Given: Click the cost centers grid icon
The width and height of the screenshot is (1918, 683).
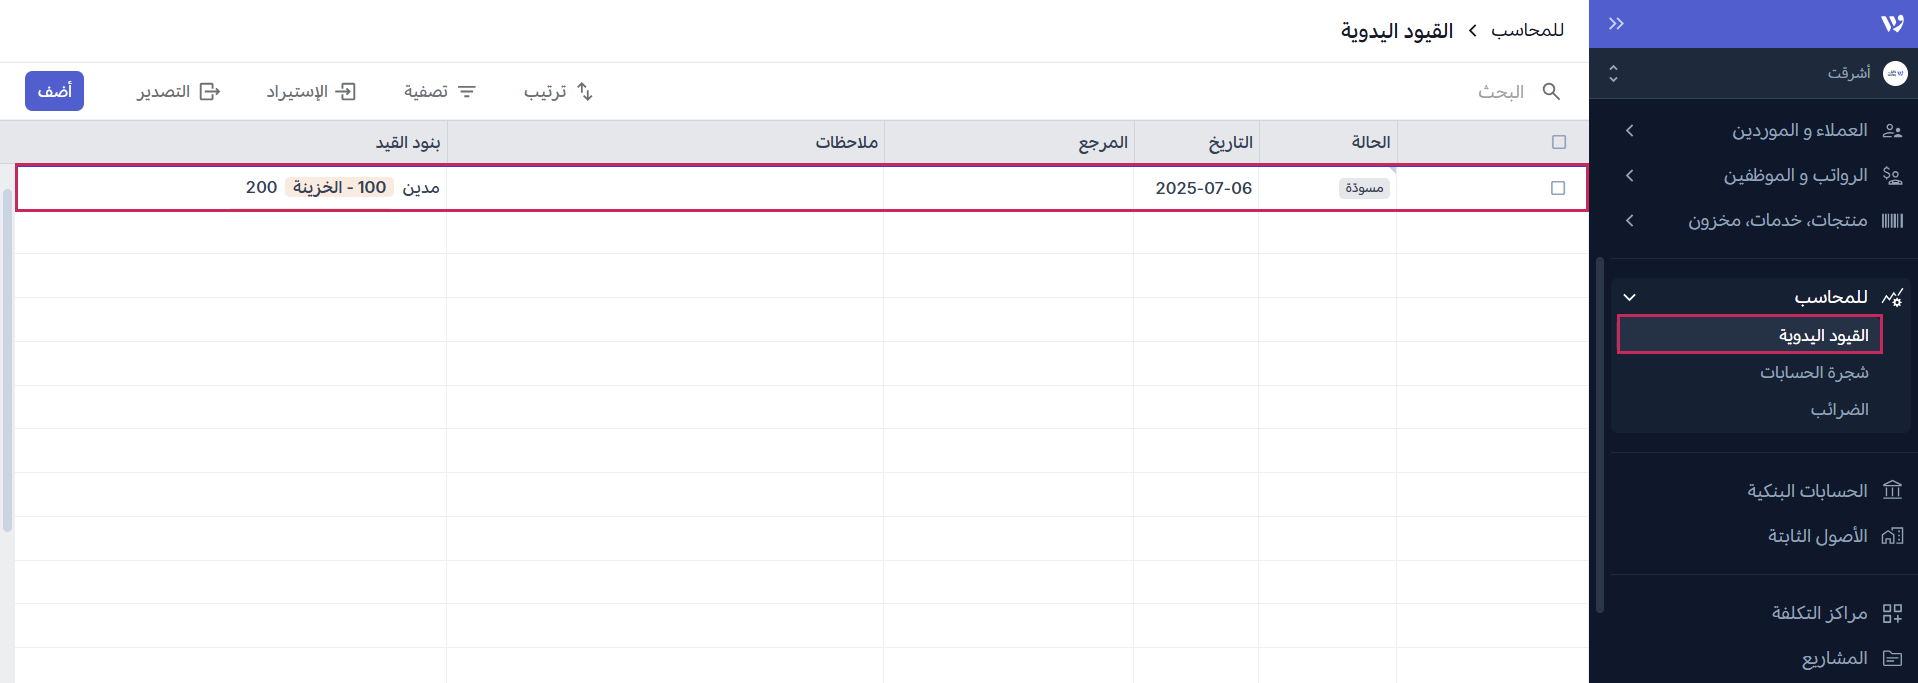Looking at the screenshot, I should pos(1892,613).
